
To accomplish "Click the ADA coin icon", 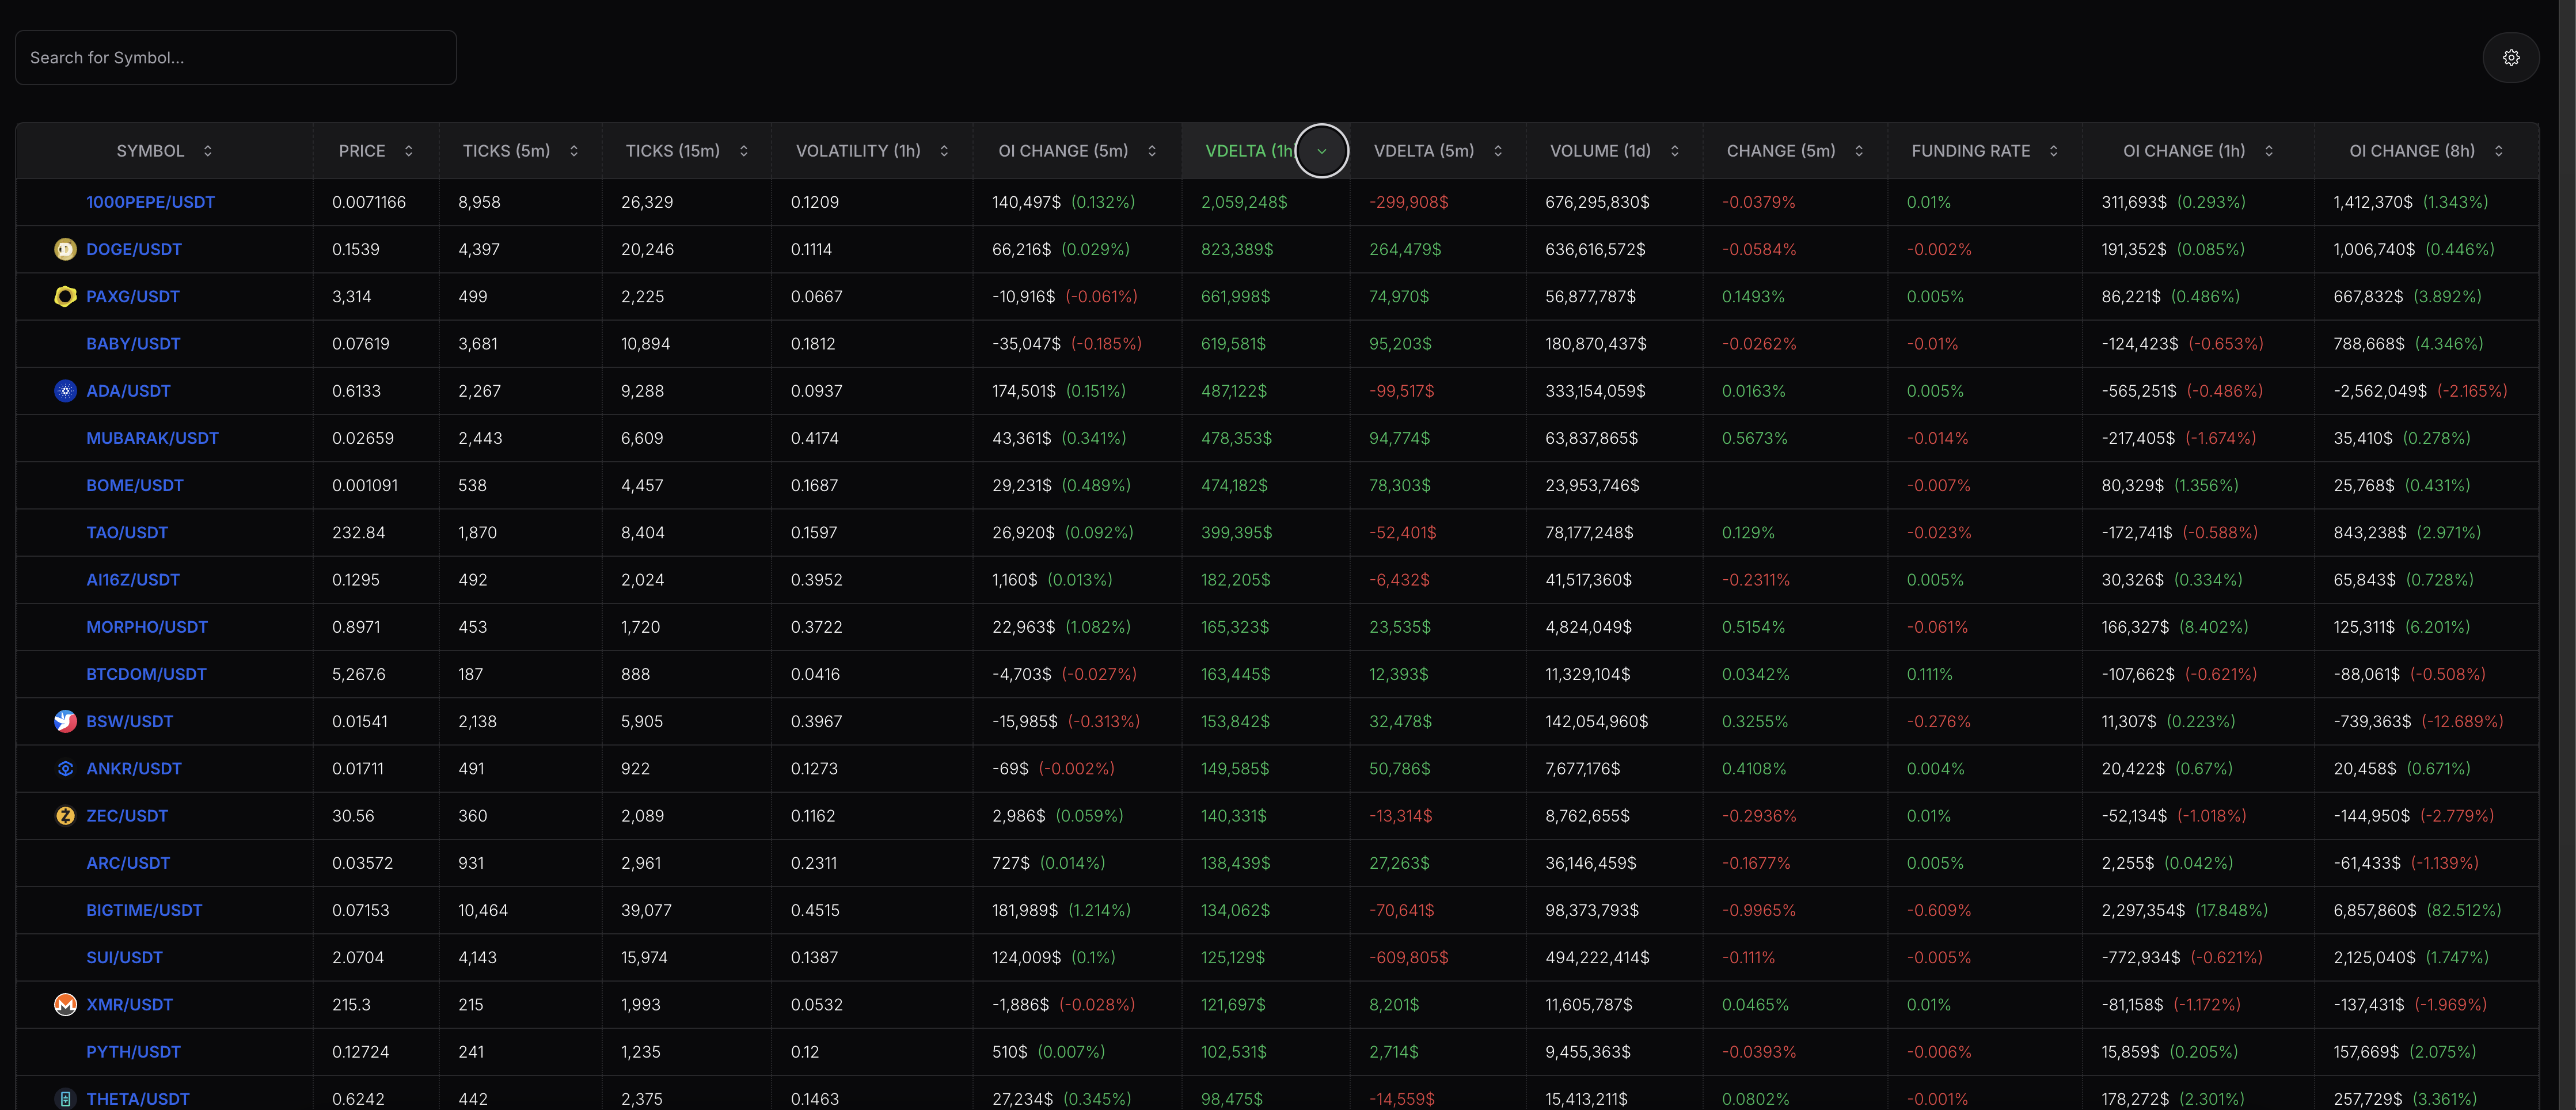I will click(65, 391).
